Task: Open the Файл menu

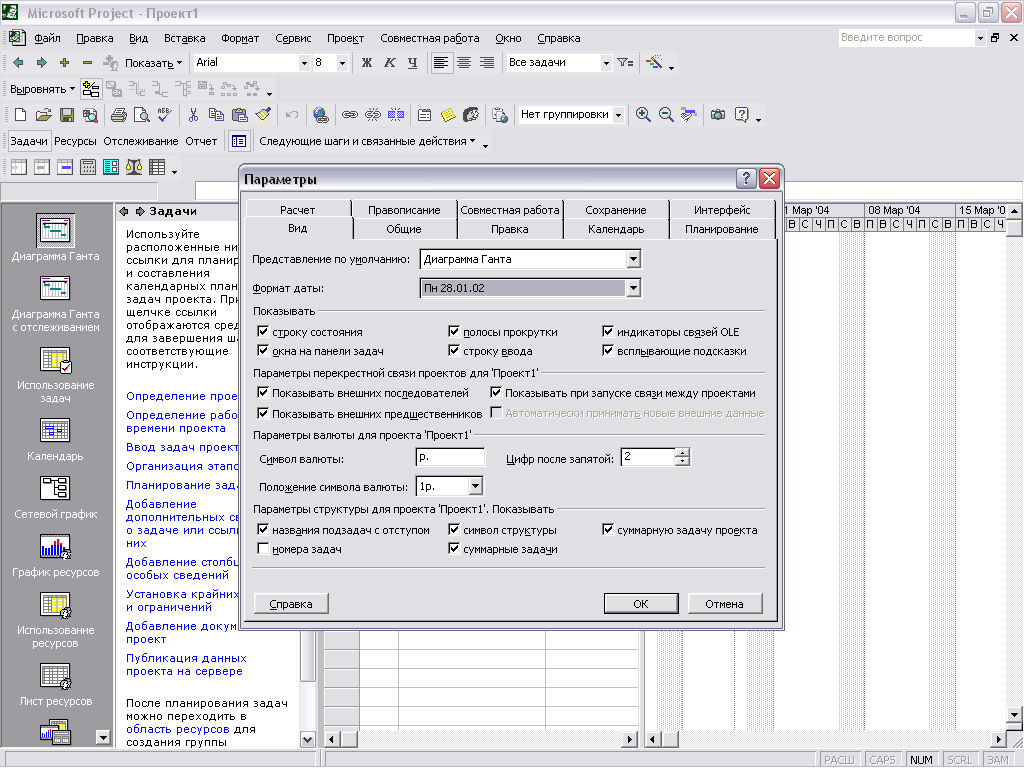Action: (x=47, y=39)
